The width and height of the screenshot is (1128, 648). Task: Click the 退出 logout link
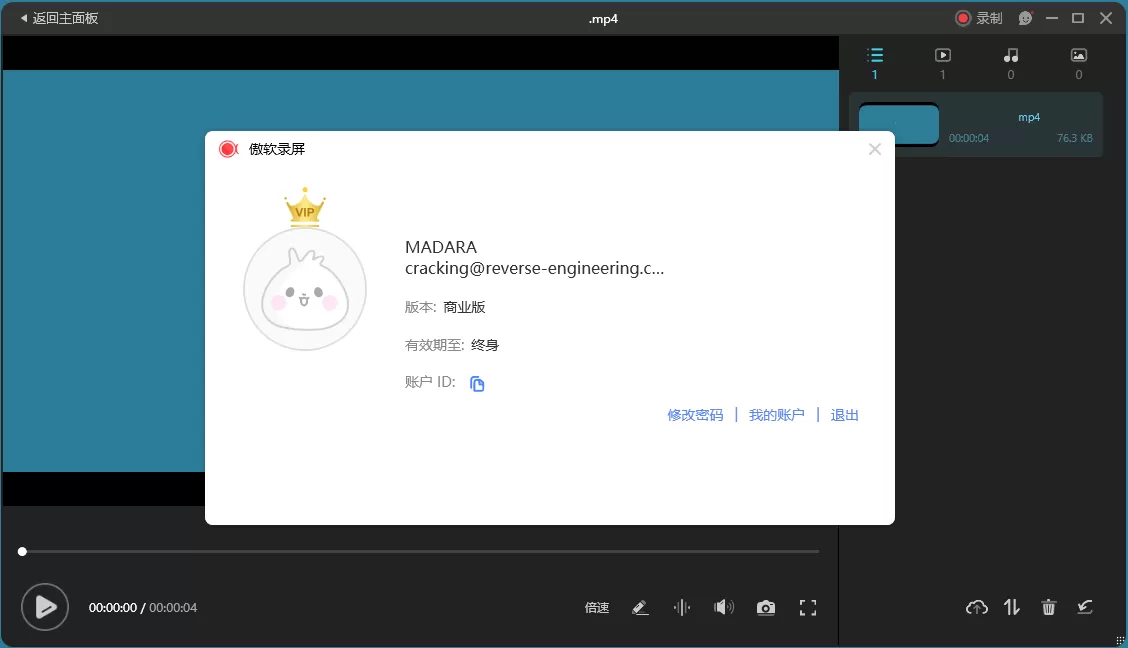[x=844, y=414]
